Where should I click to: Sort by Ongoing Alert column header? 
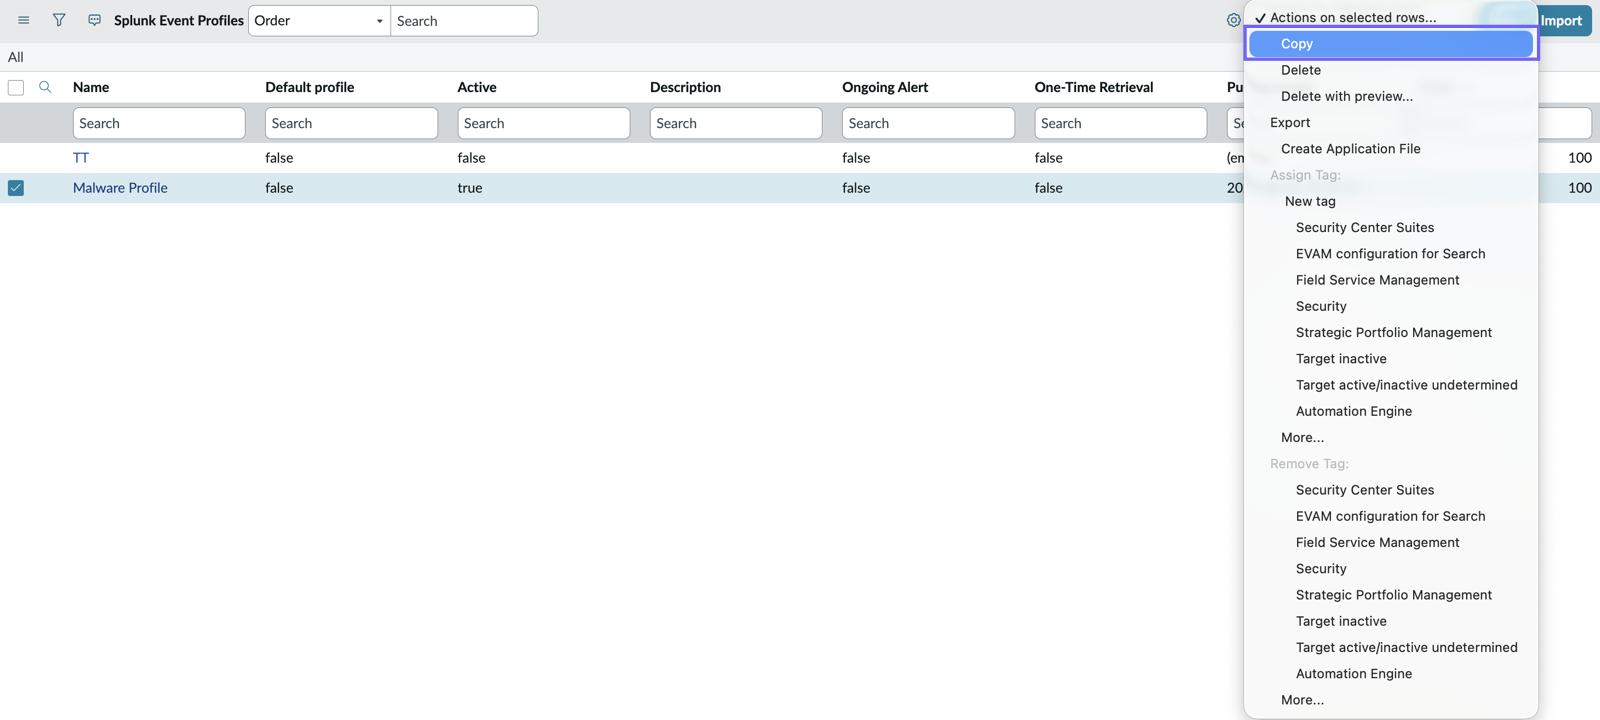tap(885, 87)
